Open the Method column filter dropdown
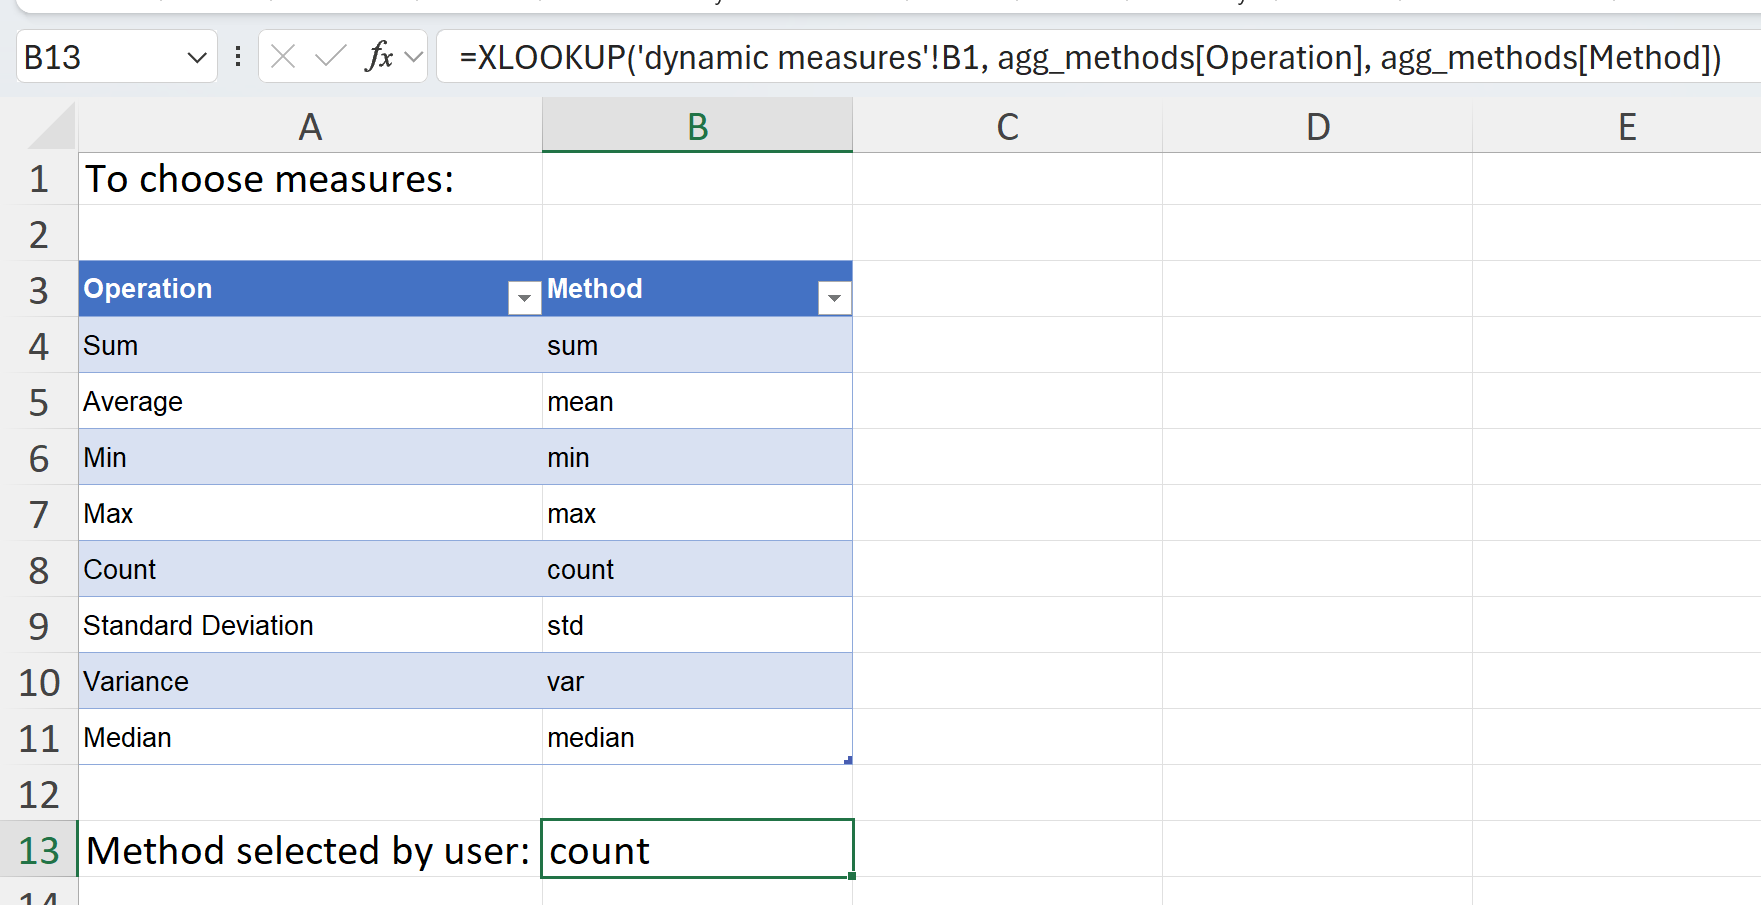Image resolution: width=1761 pixels, height=905 pixels. [834, 298]
